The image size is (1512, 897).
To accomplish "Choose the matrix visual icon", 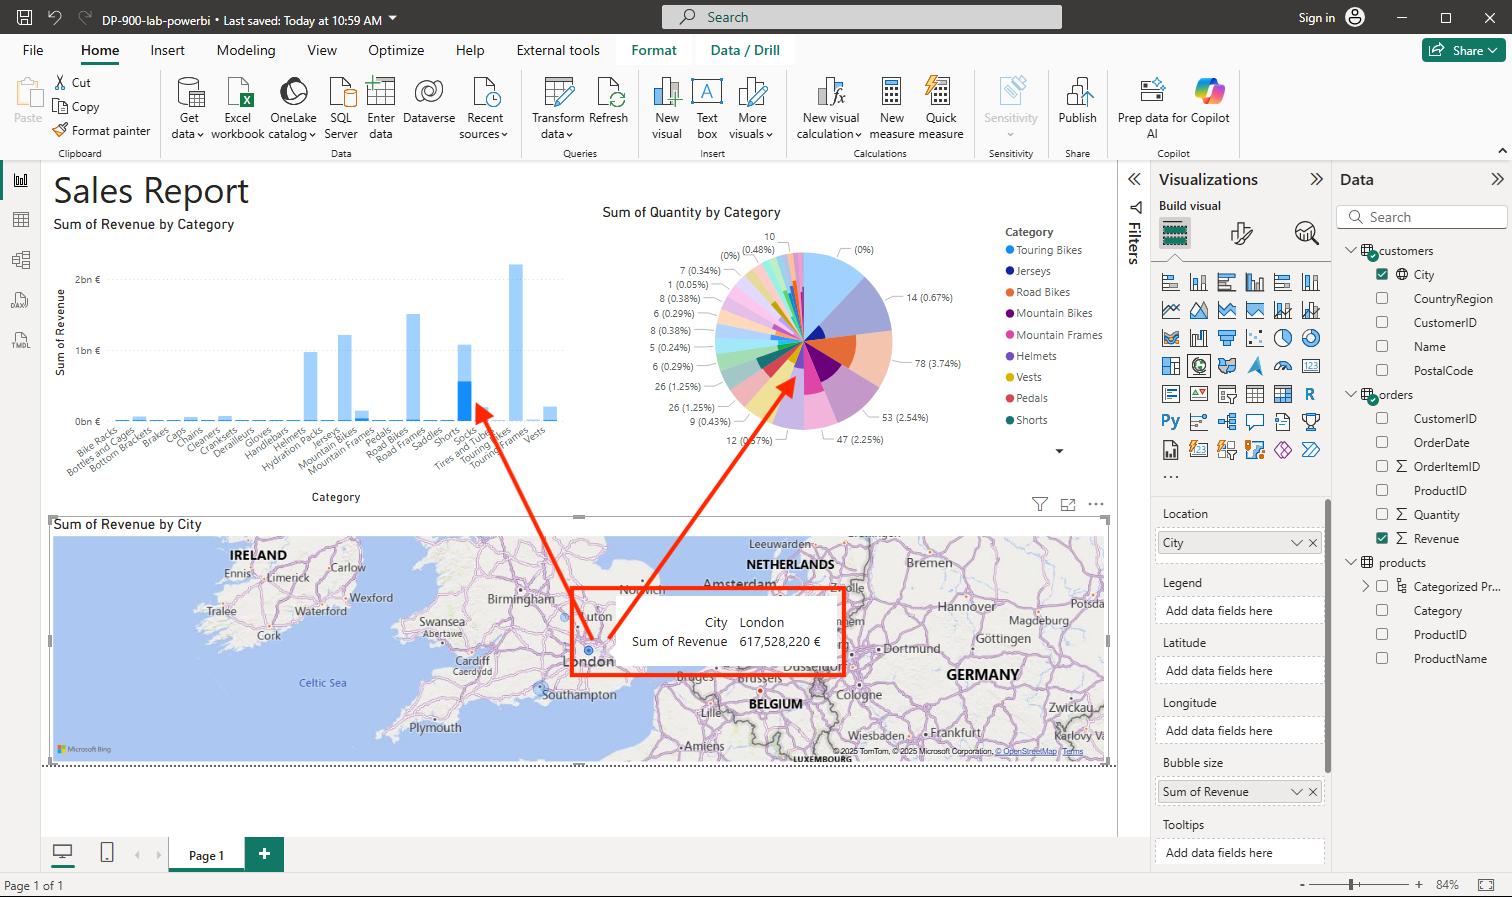I will [x=1283, y=394].
